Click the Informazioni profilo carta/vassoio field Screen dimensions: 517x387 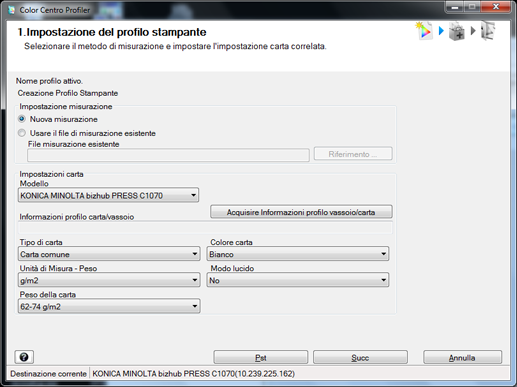point(205,228)
